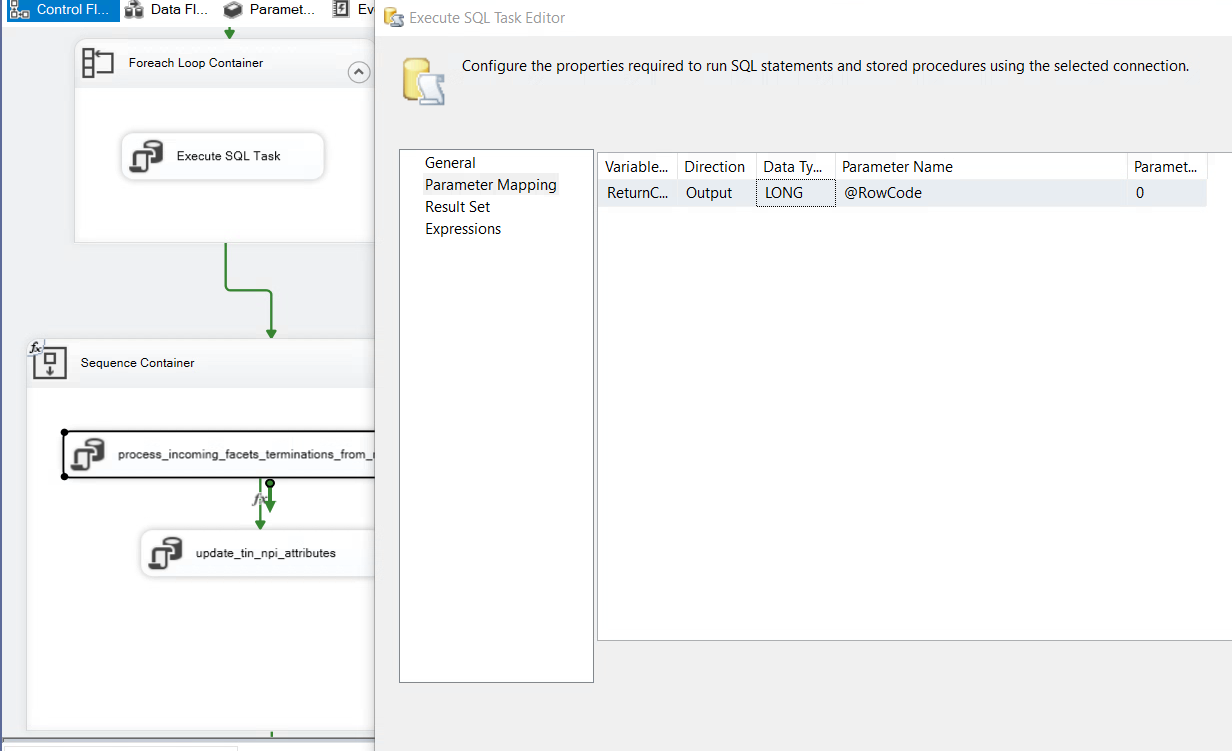
Task: Click the Direction column header
Action: tap(716, 167)
